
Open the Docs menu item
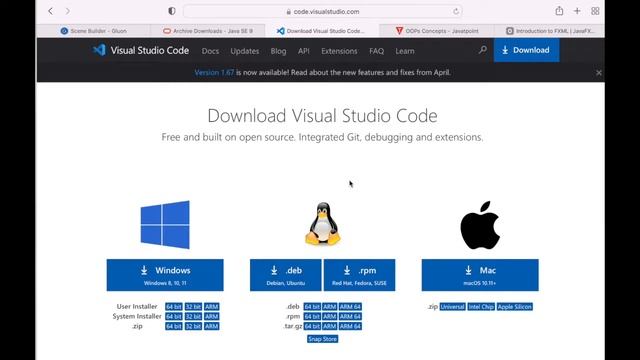point(210,51)
